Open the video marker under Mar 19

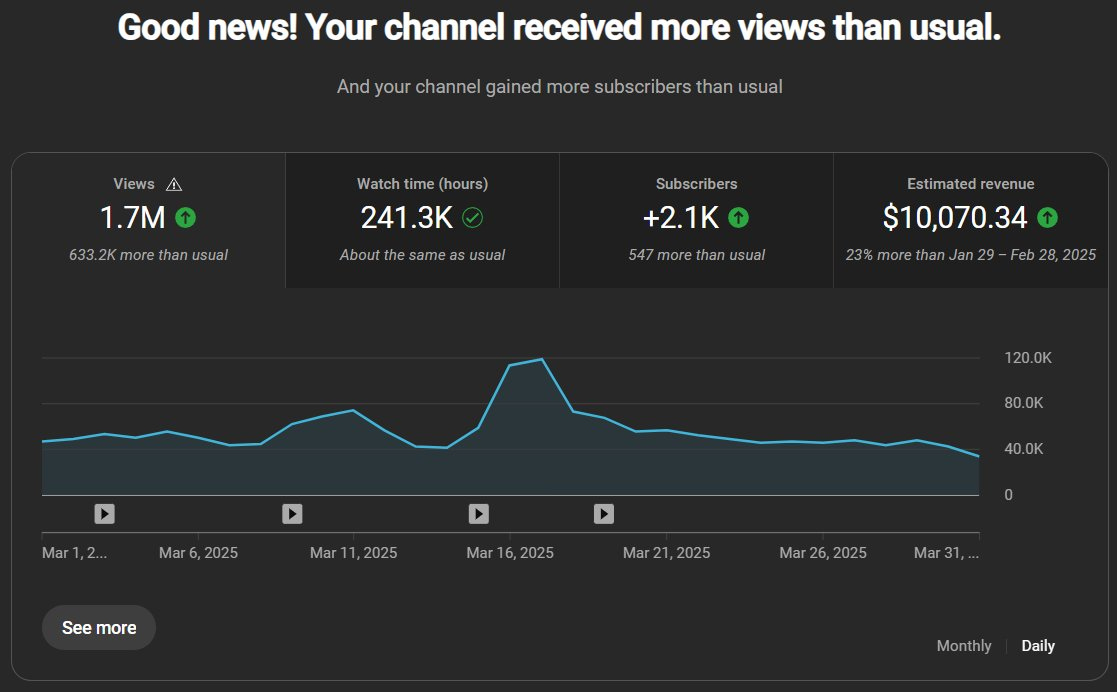tap(604, 514)
